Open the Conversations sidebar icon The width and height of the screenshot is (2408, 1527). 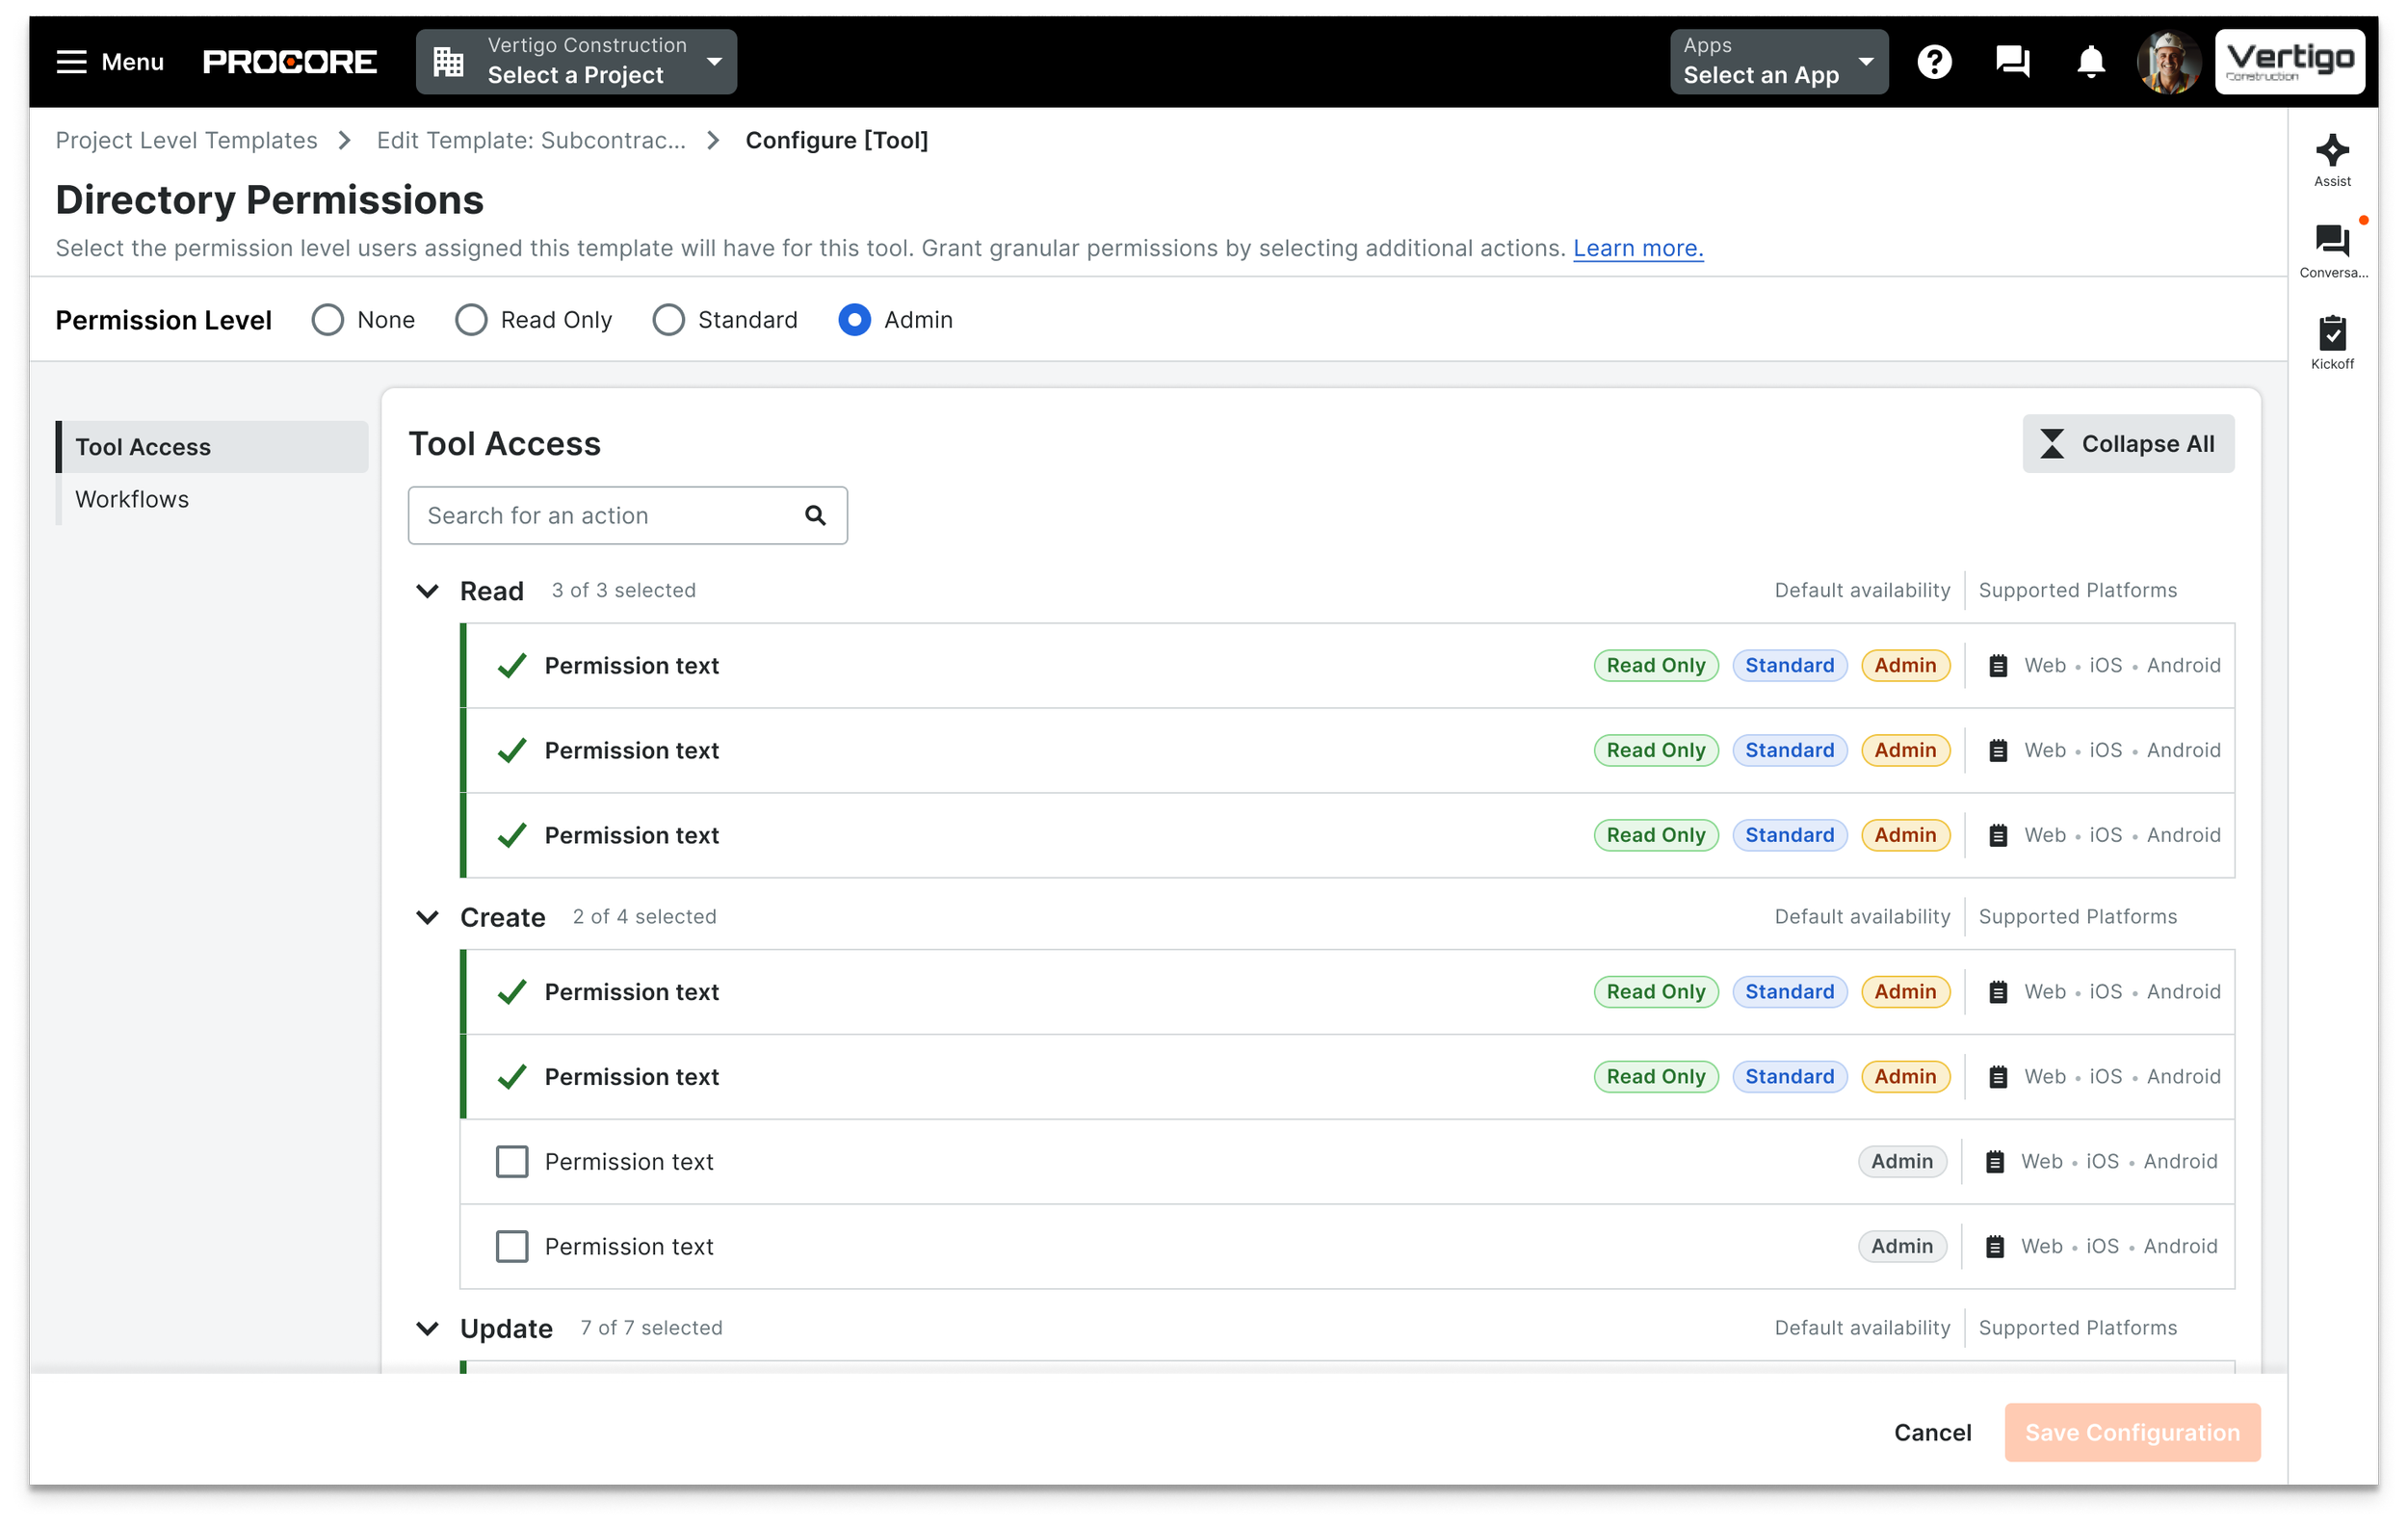click(2331, 242)
